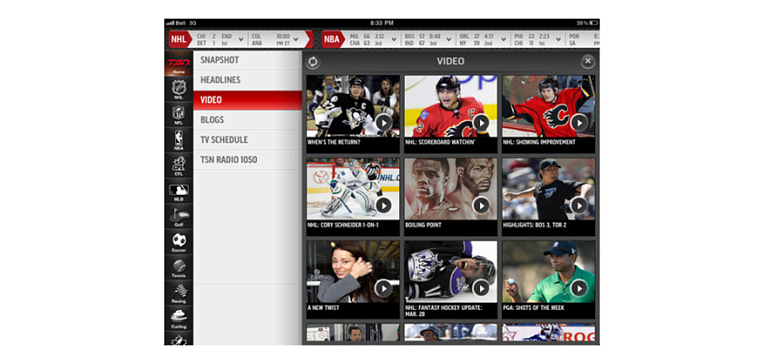Screen dimensions: 764x364
Task: Open the Tennis section icon
Action: click(x=179, y=268)
